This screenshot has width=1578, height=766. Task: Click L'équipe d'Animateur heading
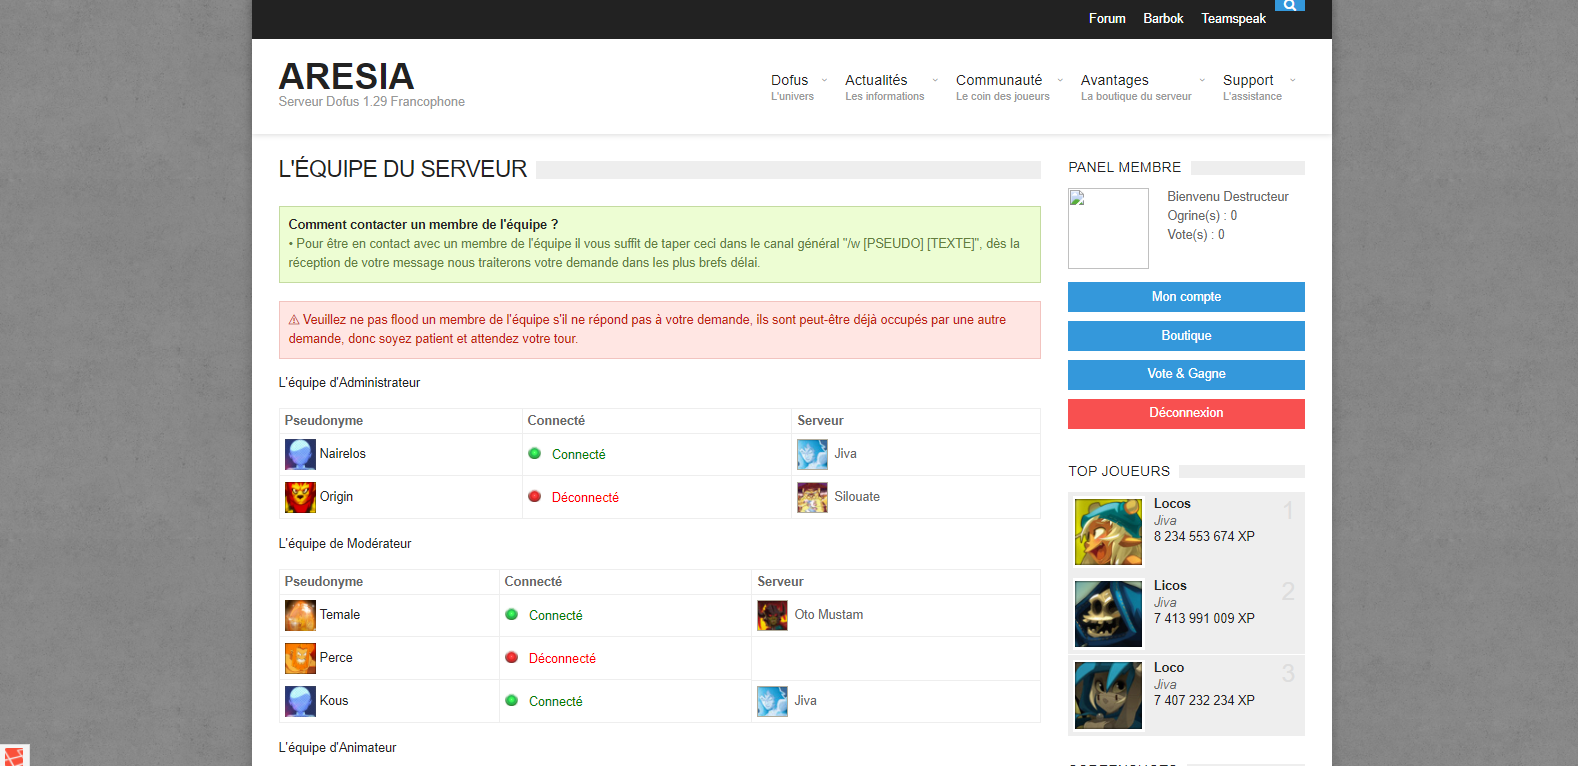click(x=337, y=748)
